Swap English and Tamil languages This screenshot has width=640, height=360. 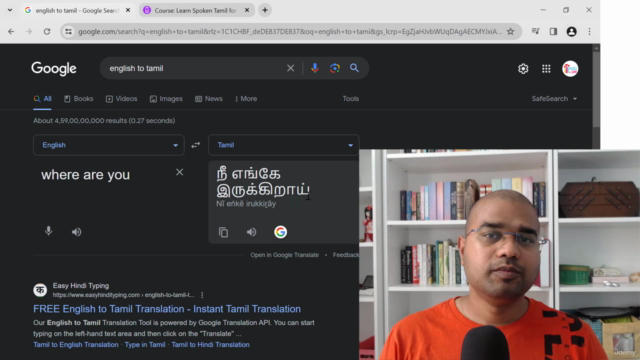pyautogui.click(x=196, y=145)
